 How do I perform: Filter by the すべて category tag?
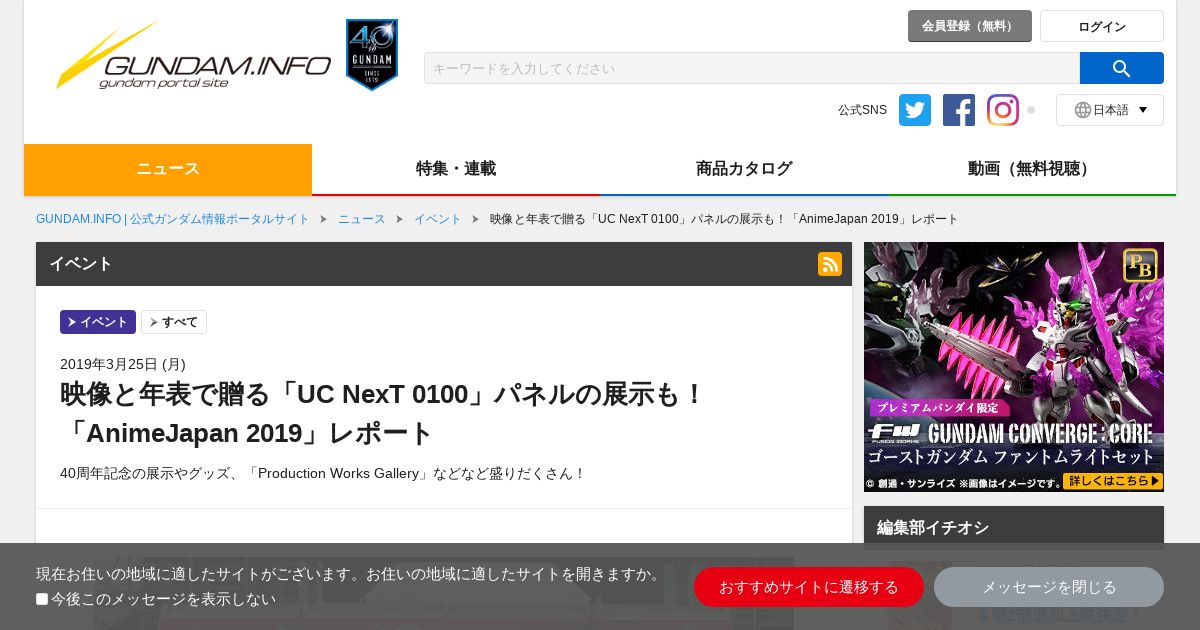174,322
